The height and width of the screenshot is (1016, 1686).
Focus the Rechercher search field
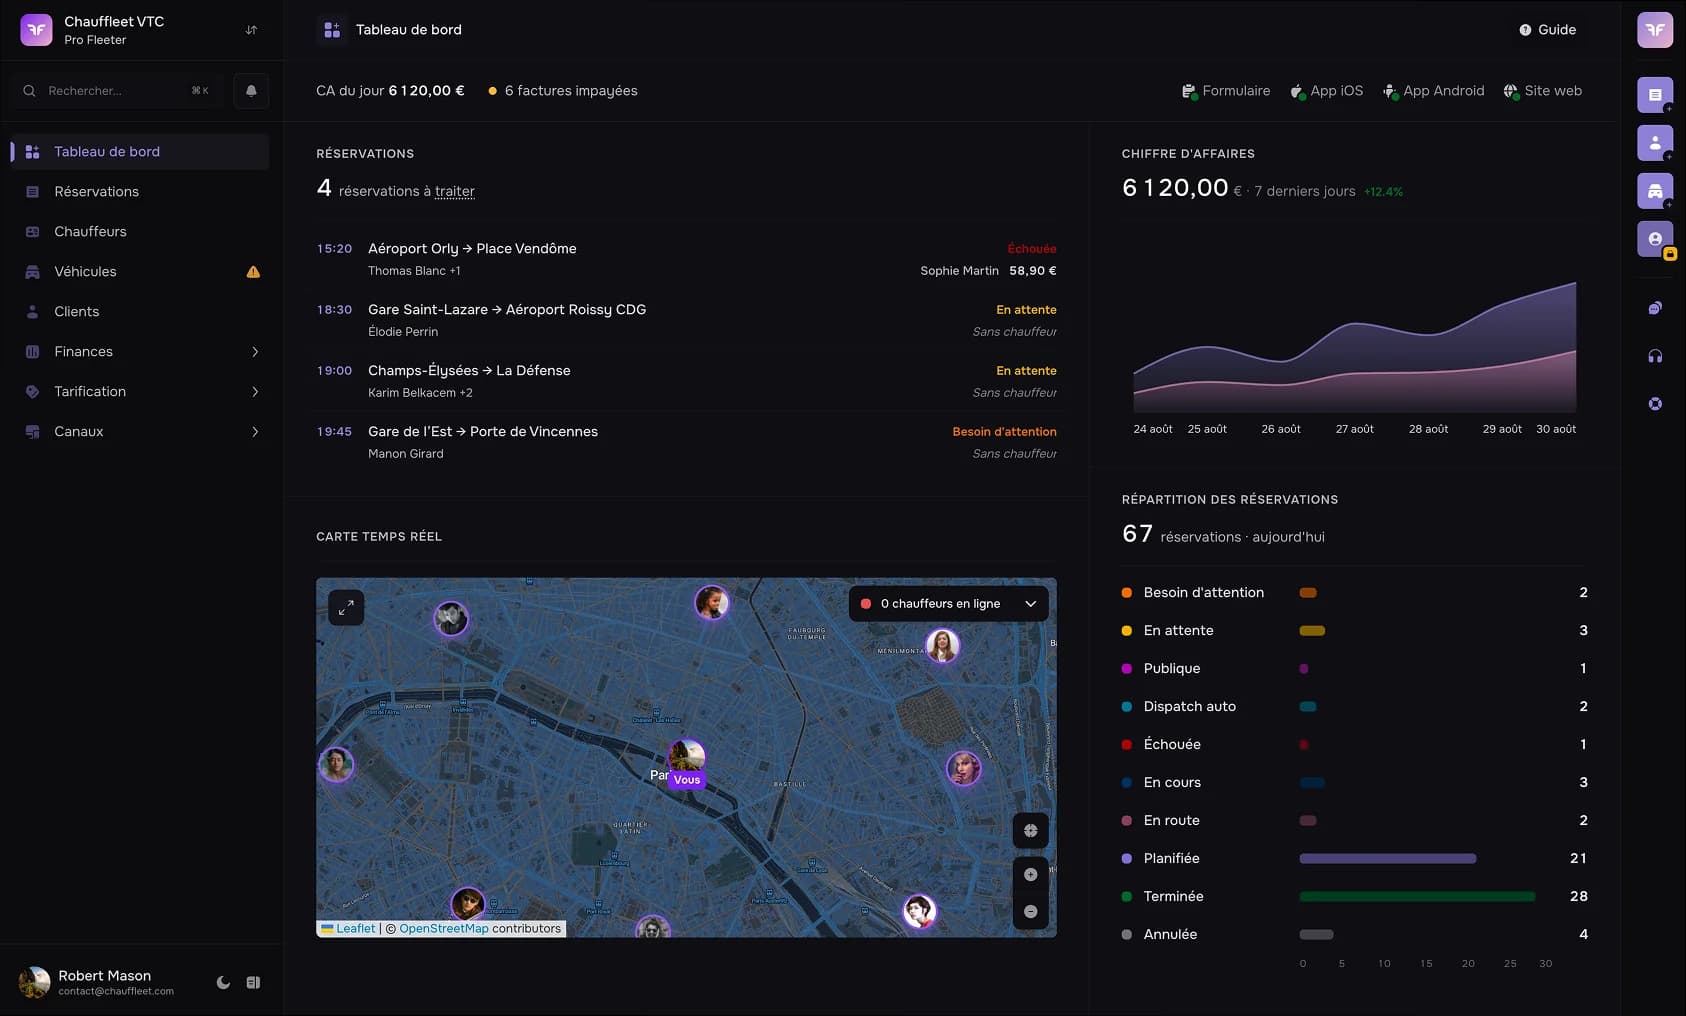coord(119,90)
